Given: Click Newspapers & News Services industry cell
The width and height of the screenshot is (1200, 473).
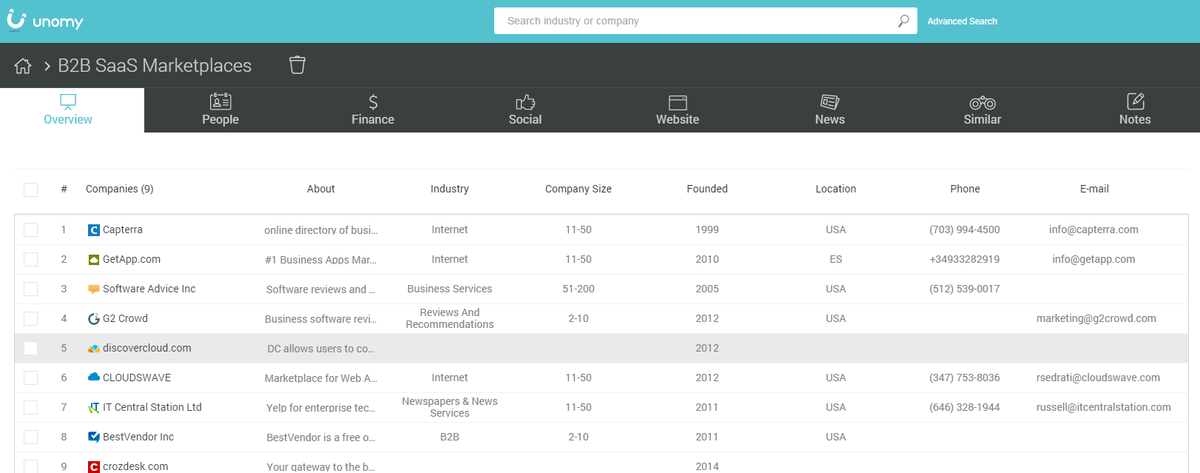Looking at the screenshot, I should click(x=450, y=407).
